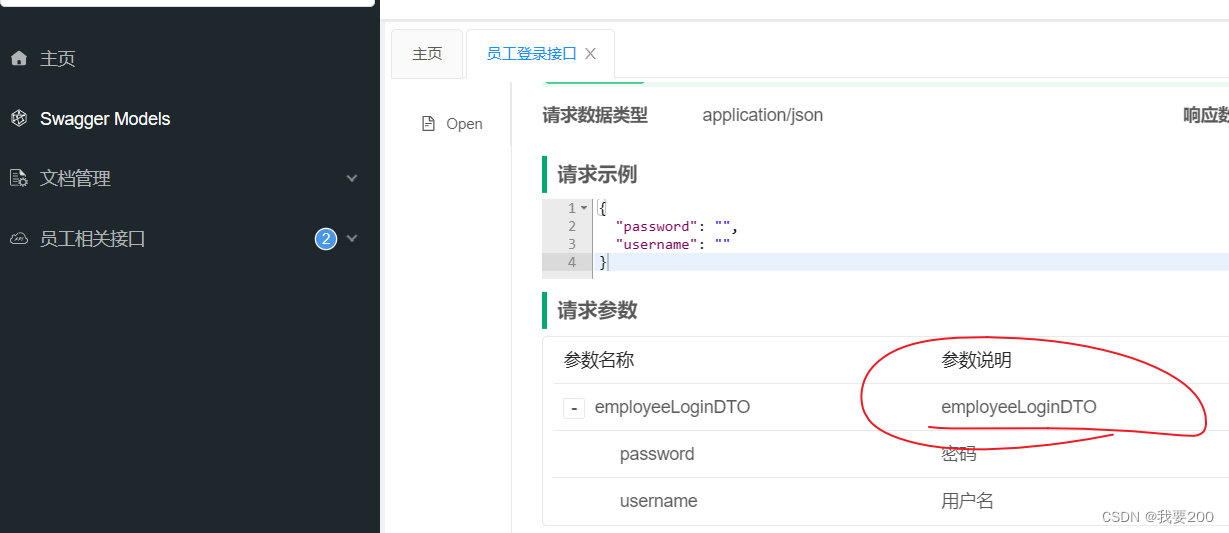Image resolution: width=1229 pixels, height=533 pixels.
Task: Click the password parameter name cell
Action: [x=657, y=454]
